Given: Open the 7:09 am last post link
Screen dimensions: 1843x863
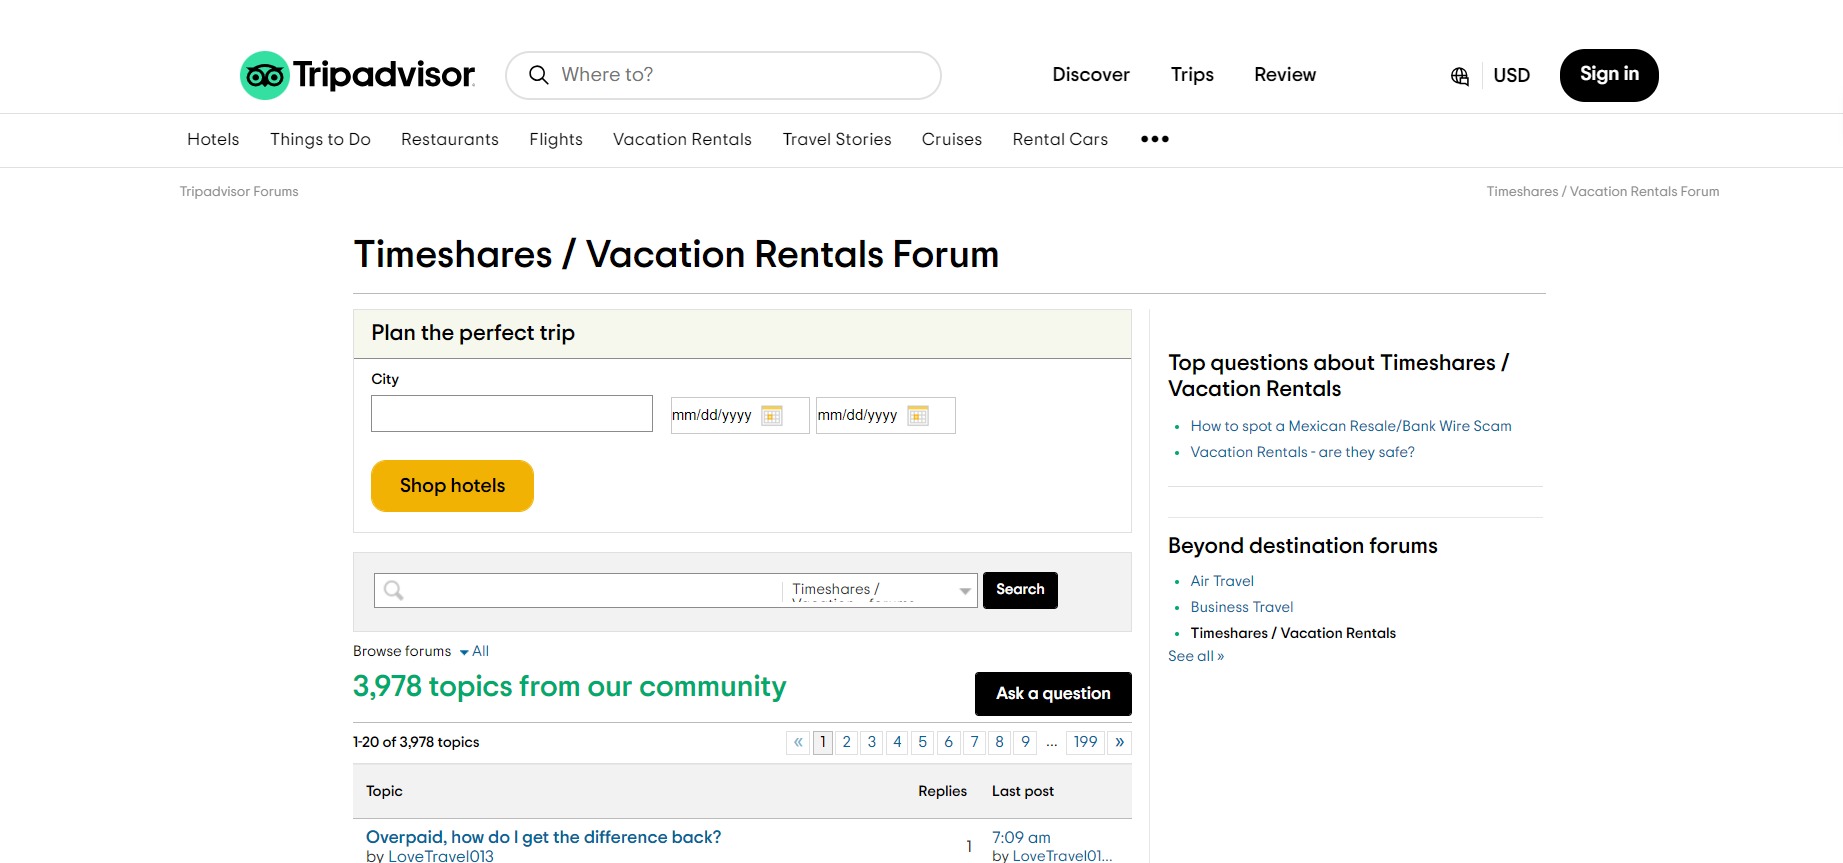Looking at the screenshot, I should point(1021,838).
